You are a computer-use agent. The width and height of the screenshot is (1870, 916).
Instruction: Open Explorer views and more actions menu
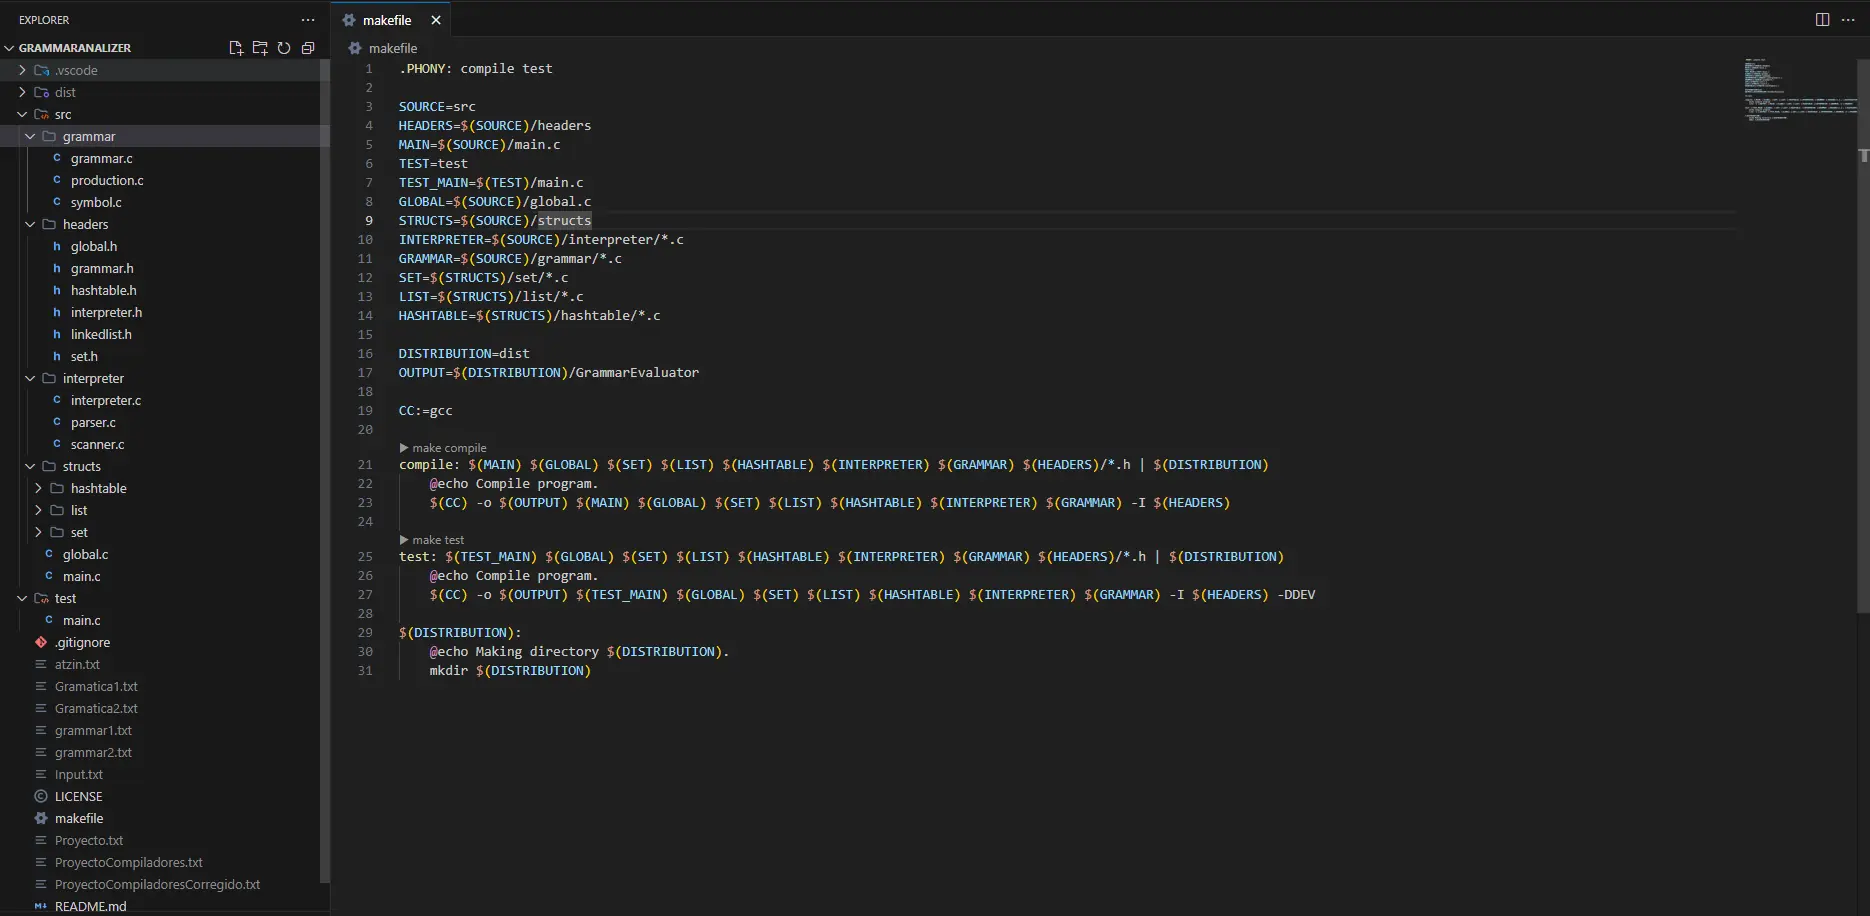pyautogui.click(x=308, y=20)
